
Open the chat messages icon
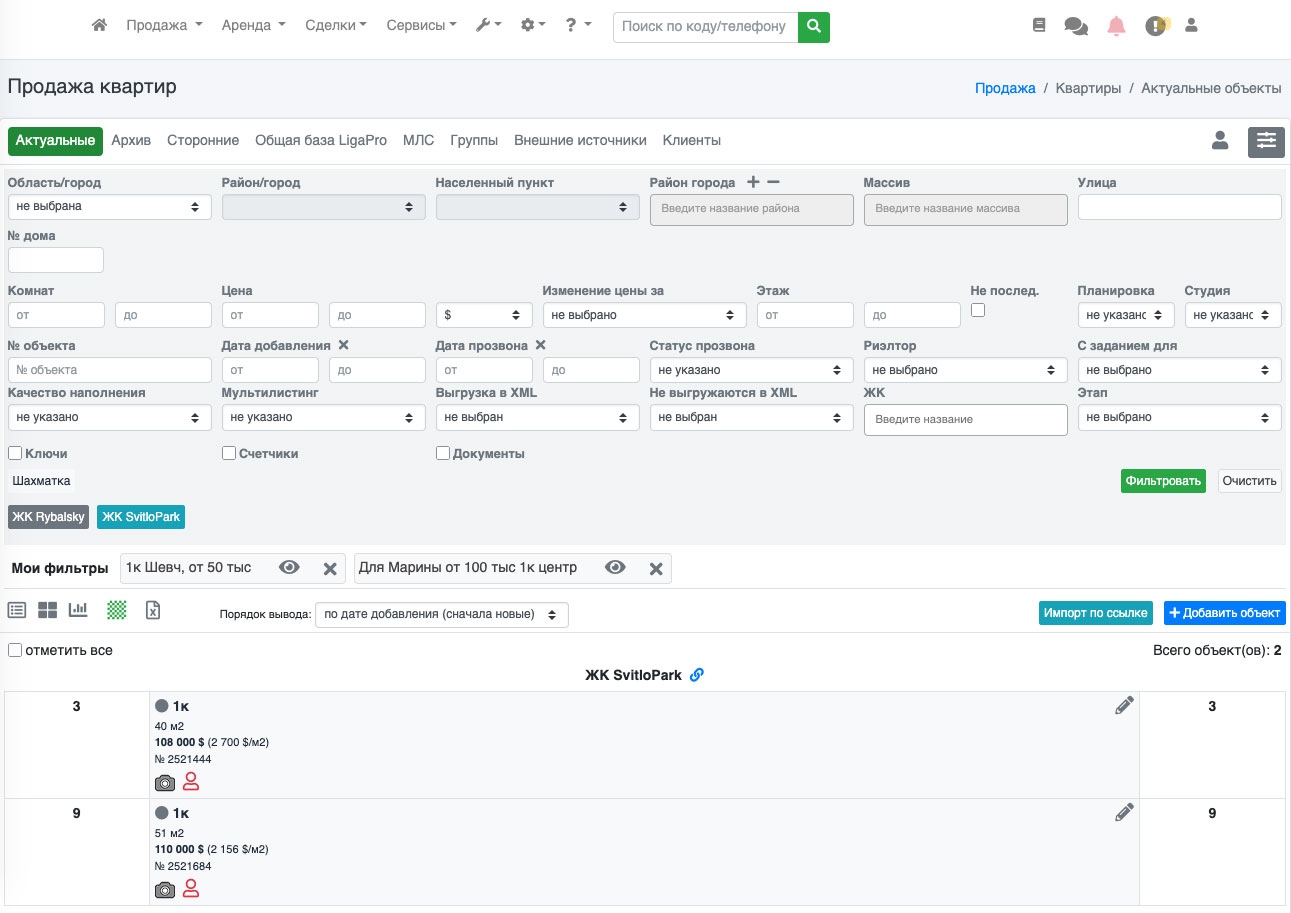pyautogui.click(x=1076, y=26)
